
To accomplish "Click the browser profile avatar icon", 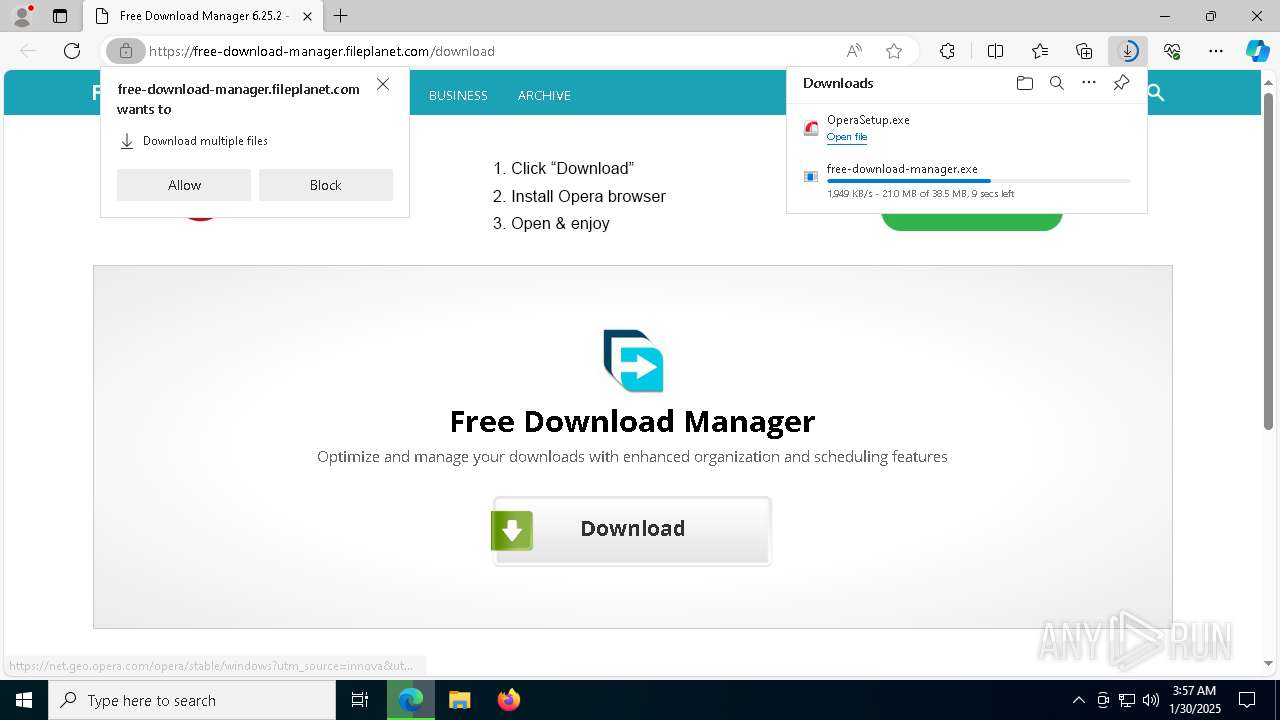I will (22, 16).
